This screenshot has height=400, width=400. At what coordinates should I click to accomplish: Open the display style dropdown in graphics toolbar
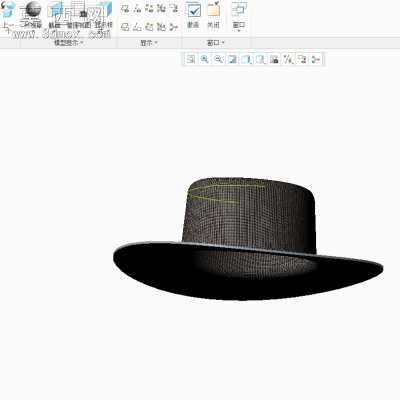coord(246,60)
